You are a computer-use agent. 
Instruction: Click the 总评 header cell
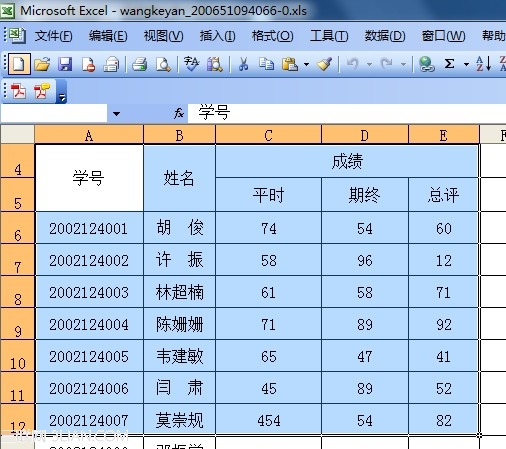click(x=443, y=195)
